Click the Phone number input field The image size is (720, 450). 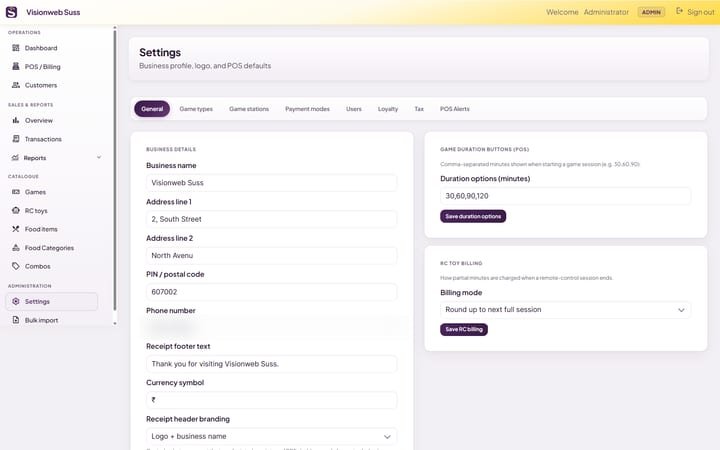tap(271, 327)
